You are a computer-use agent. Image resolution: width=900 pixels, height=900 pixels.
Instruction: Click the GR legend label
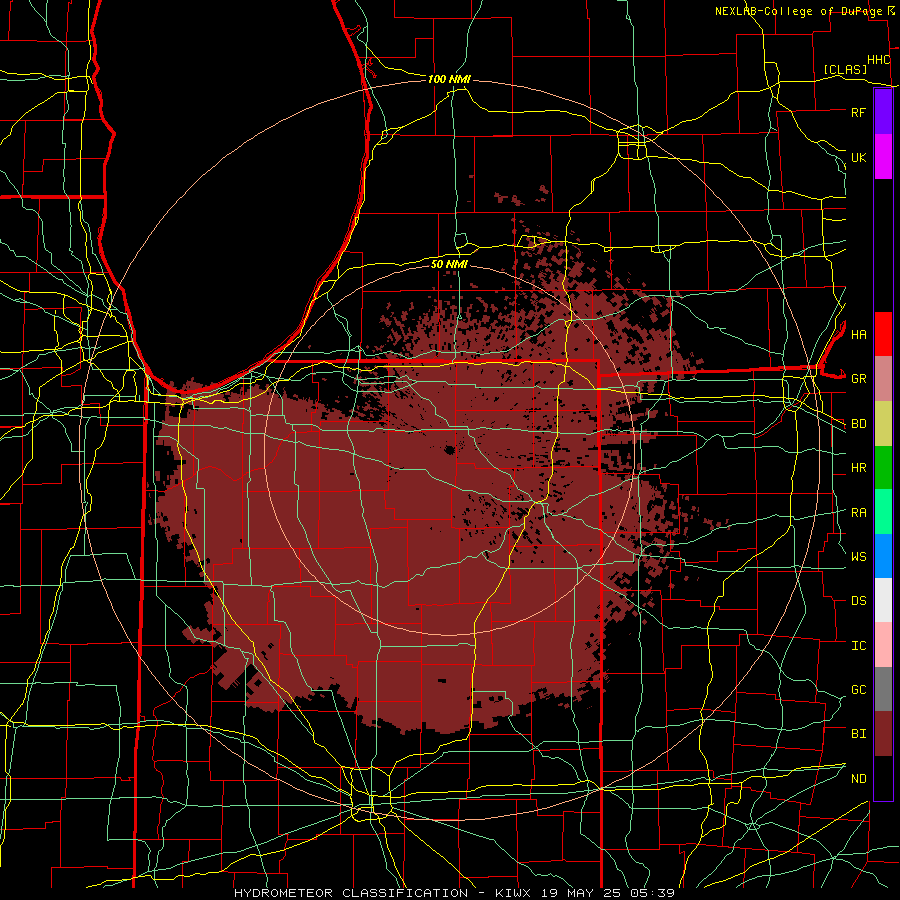tap(859, 379)
